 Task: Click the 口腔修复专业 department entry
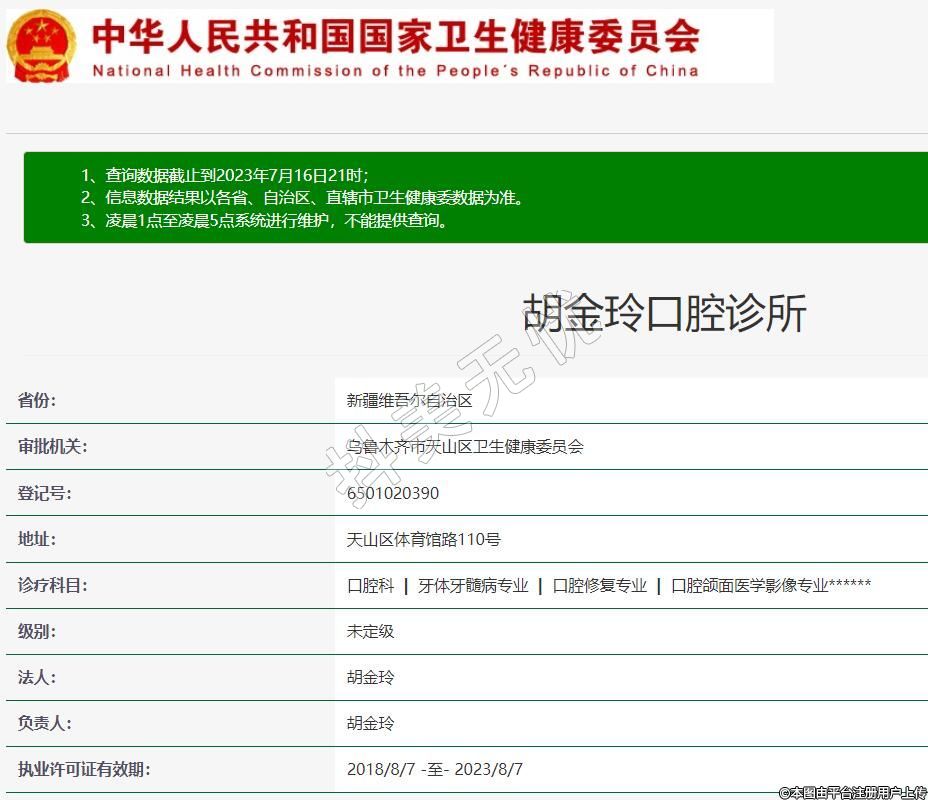(x=600, y=586)
